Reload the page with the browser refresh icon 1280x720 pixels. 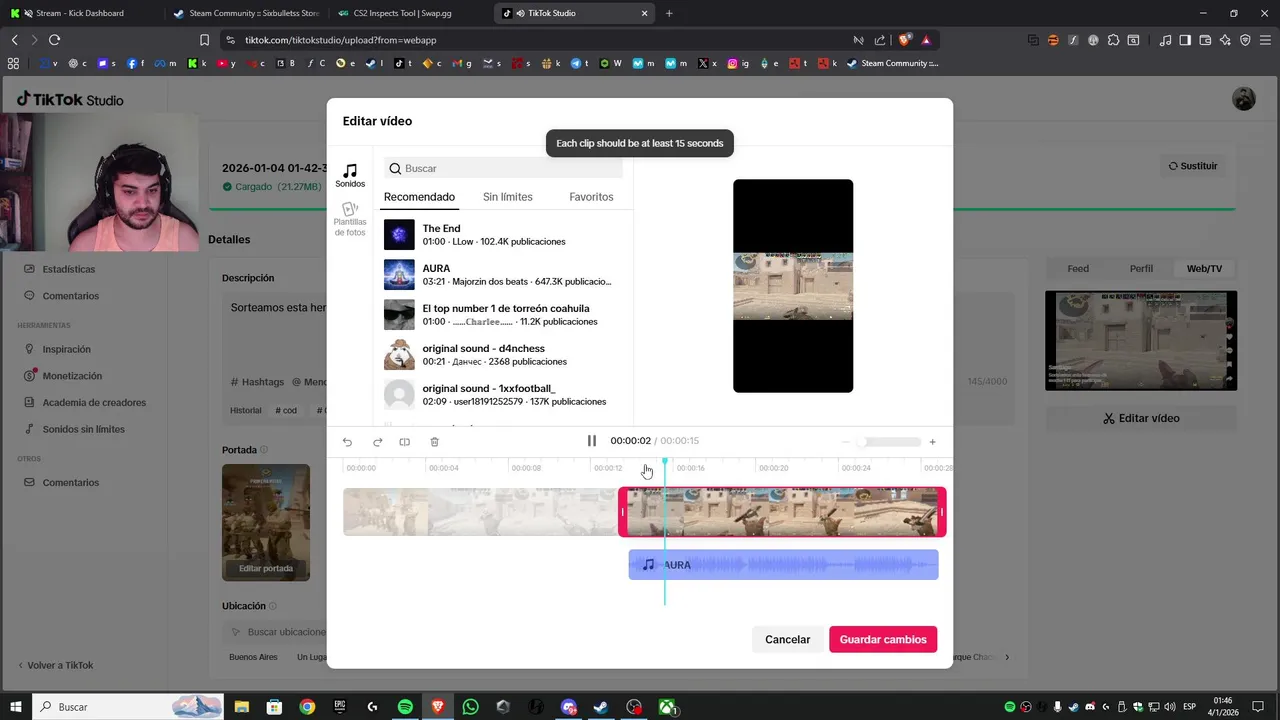pyautogui.click(x=54, y=40)
